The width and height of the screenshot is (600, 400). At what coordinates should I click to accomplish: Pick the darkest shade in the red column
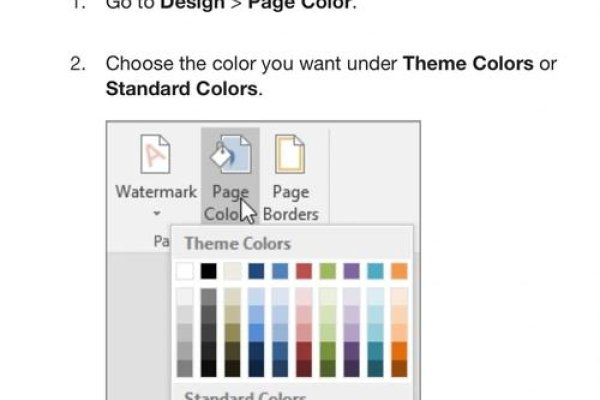tap(304, 368)
